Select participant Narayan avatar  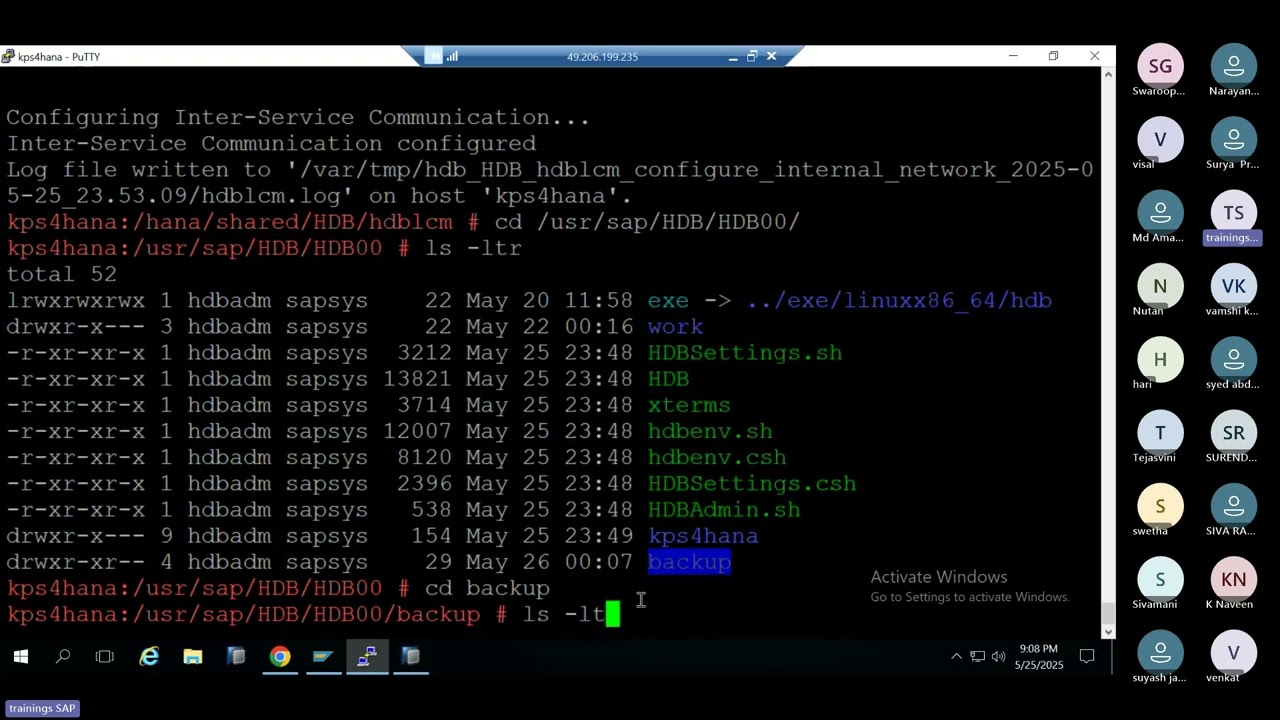point(1233,67)
